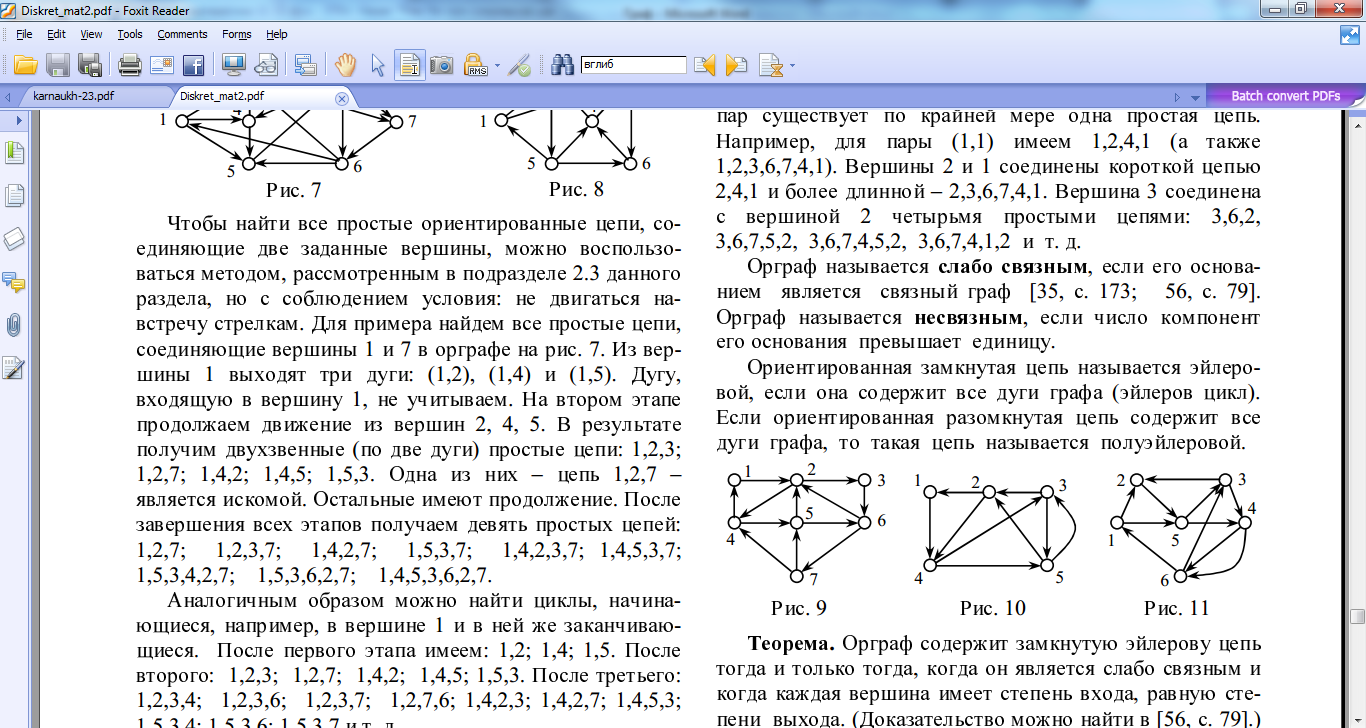Open the Pages thumbnails panel icon
1366x728 pixels.
(x=14, y=196)
